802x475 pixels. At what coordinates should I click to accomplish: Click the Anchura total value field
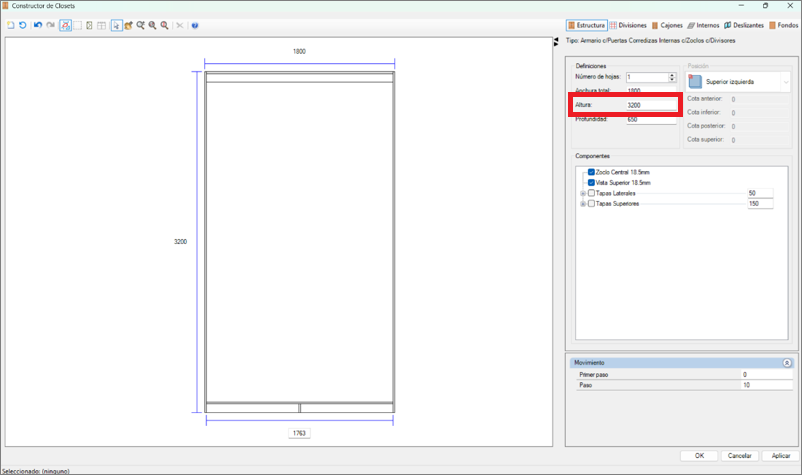click(x=651, y=91)
